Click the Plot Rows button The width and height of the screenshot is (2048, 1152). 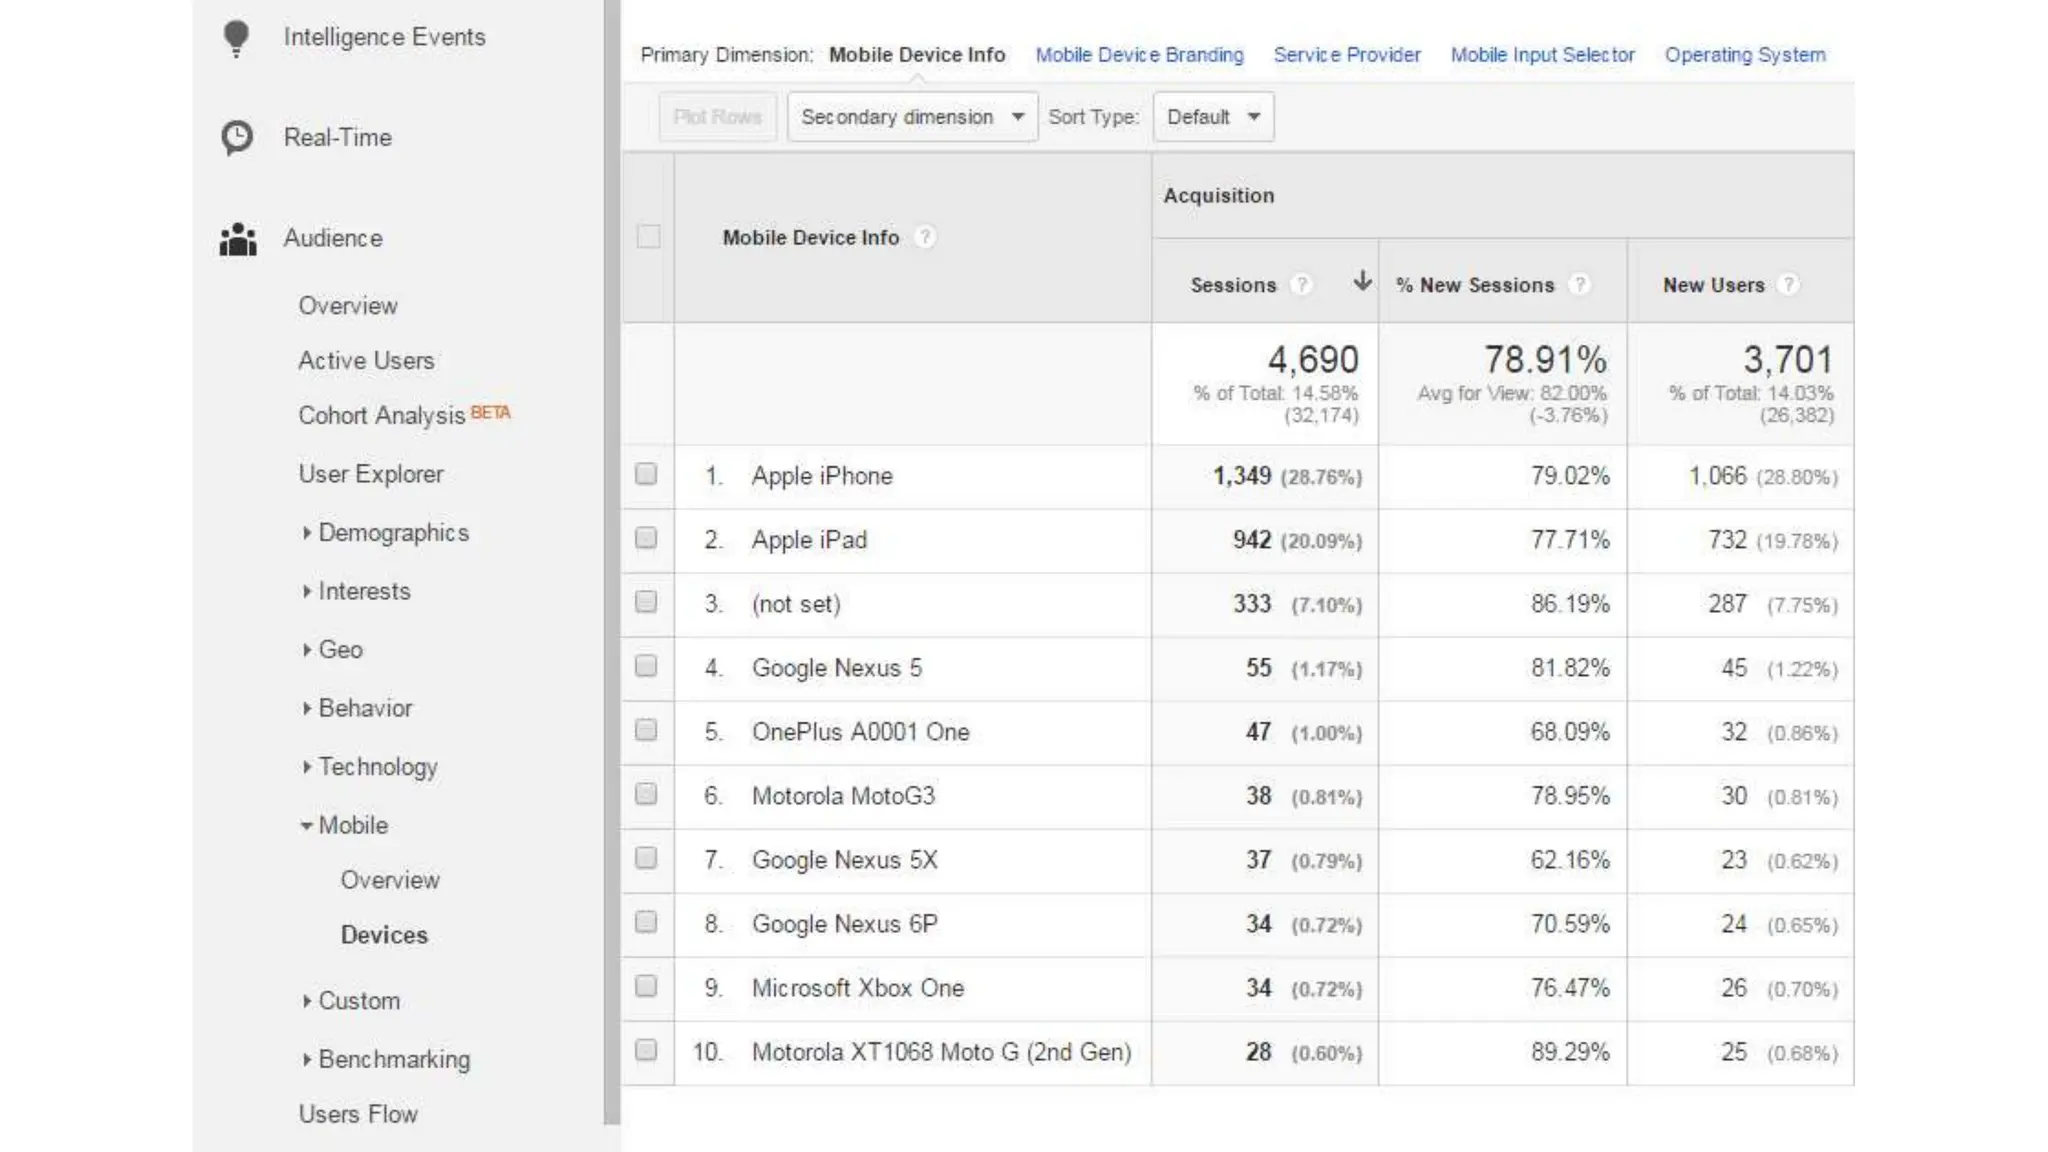717,117
